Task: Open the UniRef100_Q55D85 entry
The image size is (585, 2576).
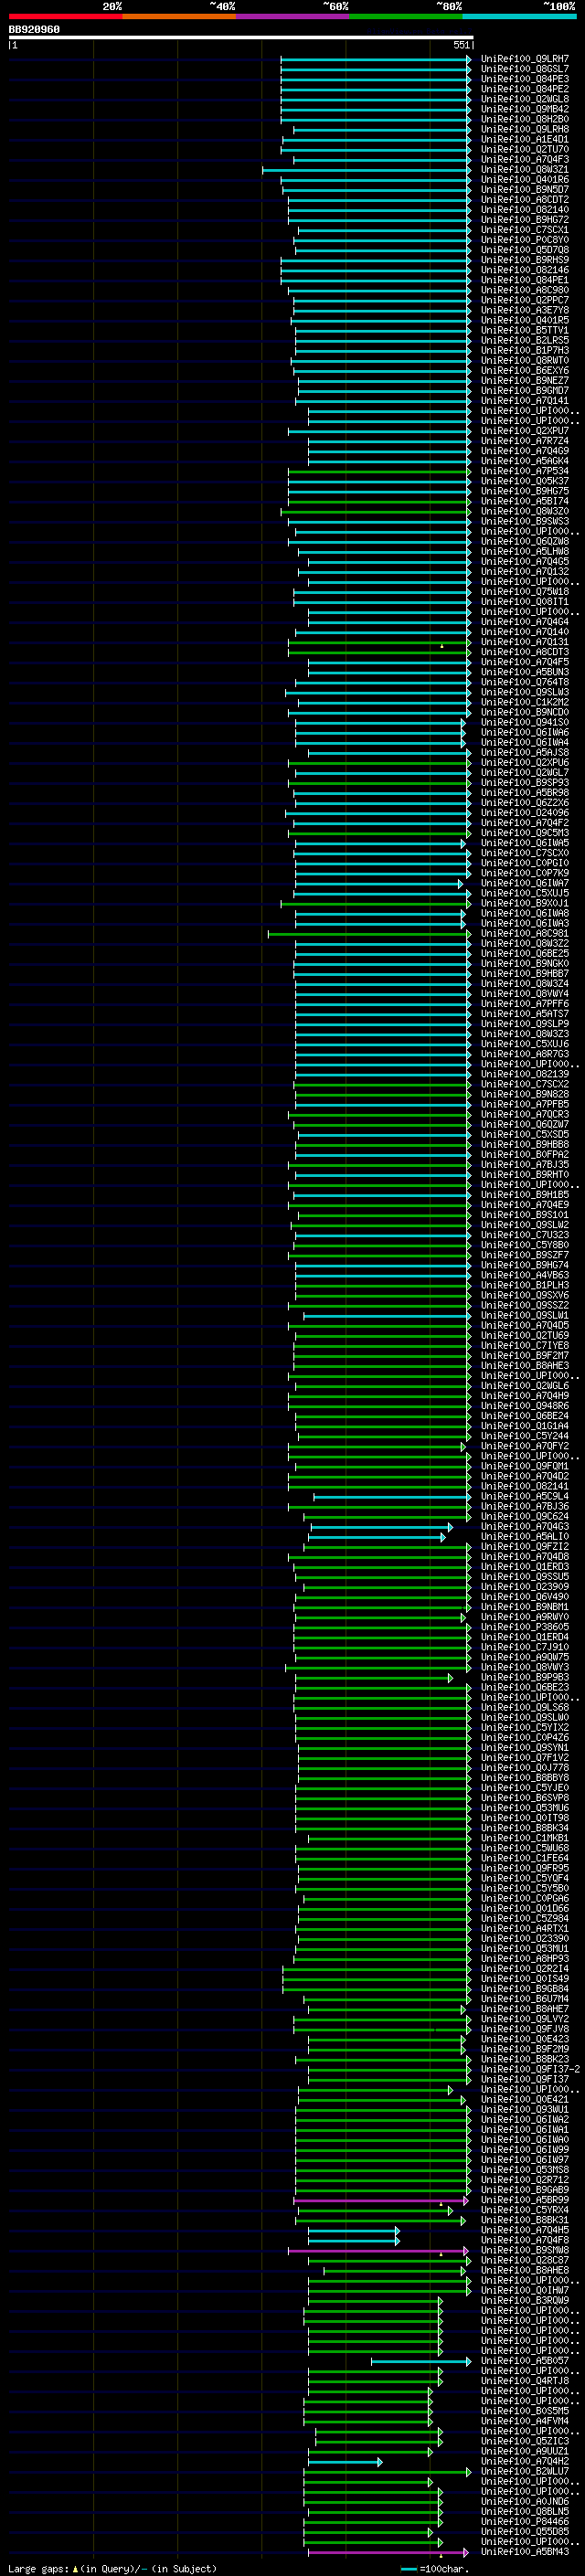Action: (524, 2532)
